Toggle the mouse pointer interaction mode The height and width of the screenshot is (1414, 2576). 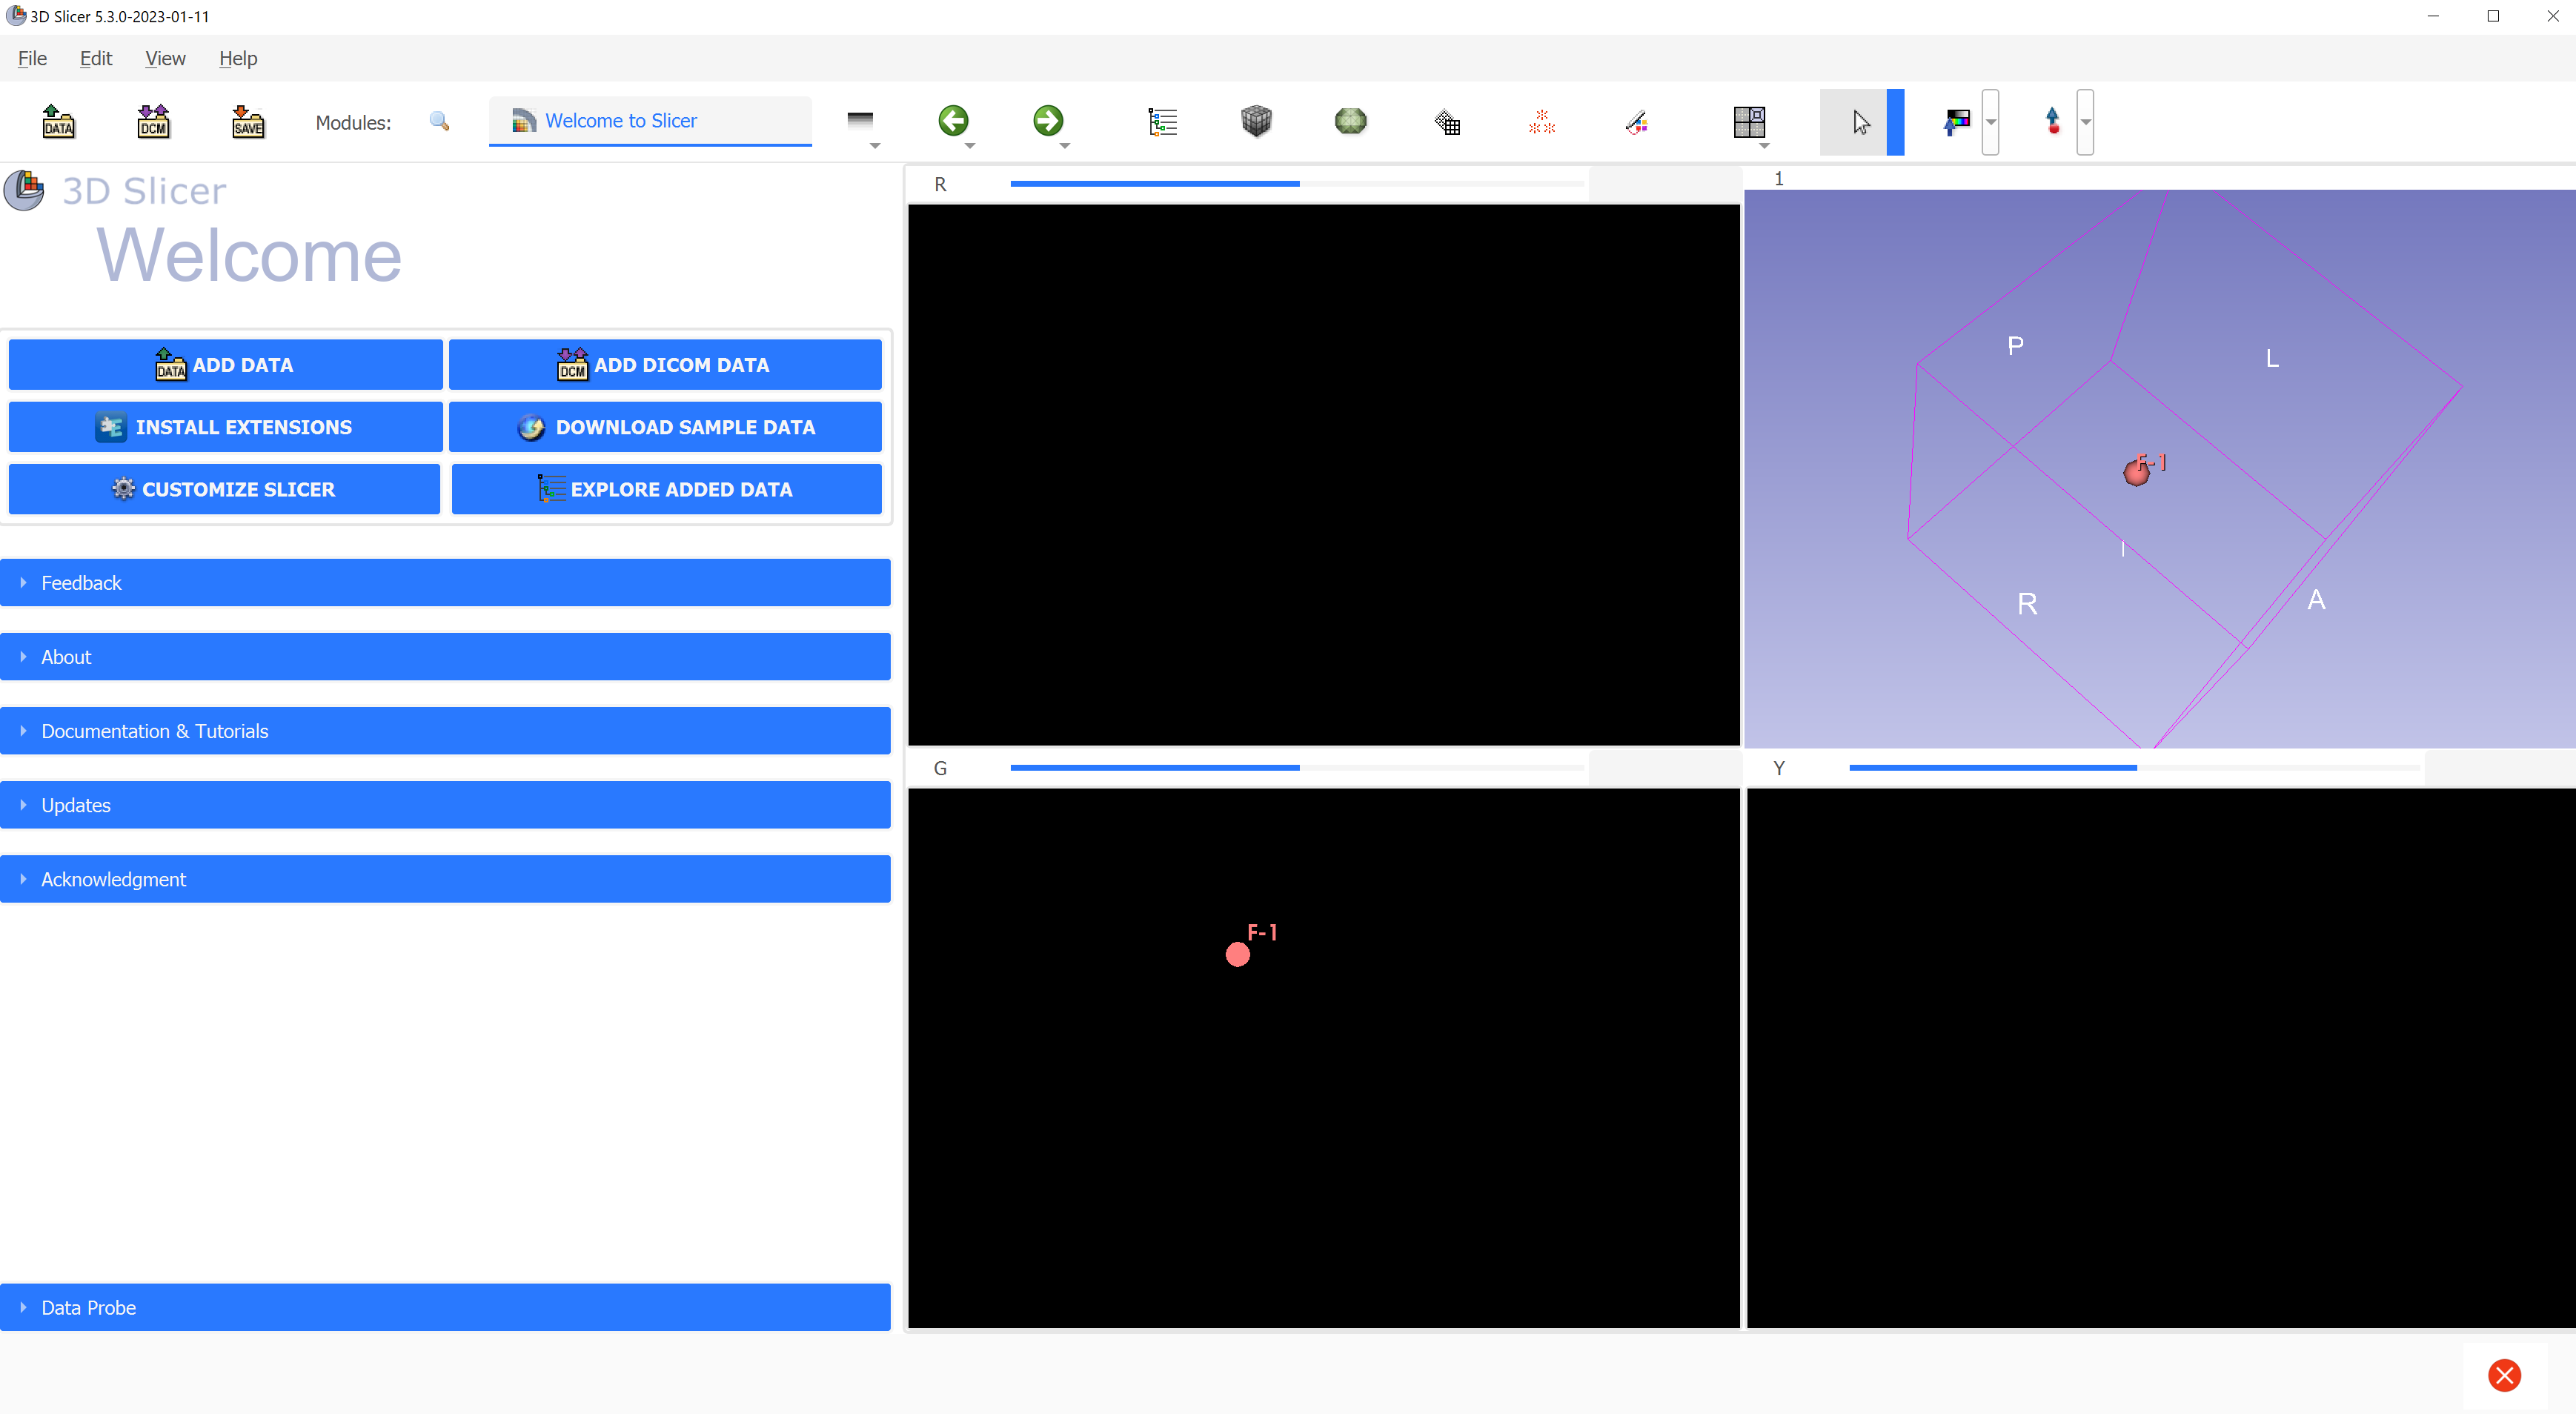pos(1859,121)
